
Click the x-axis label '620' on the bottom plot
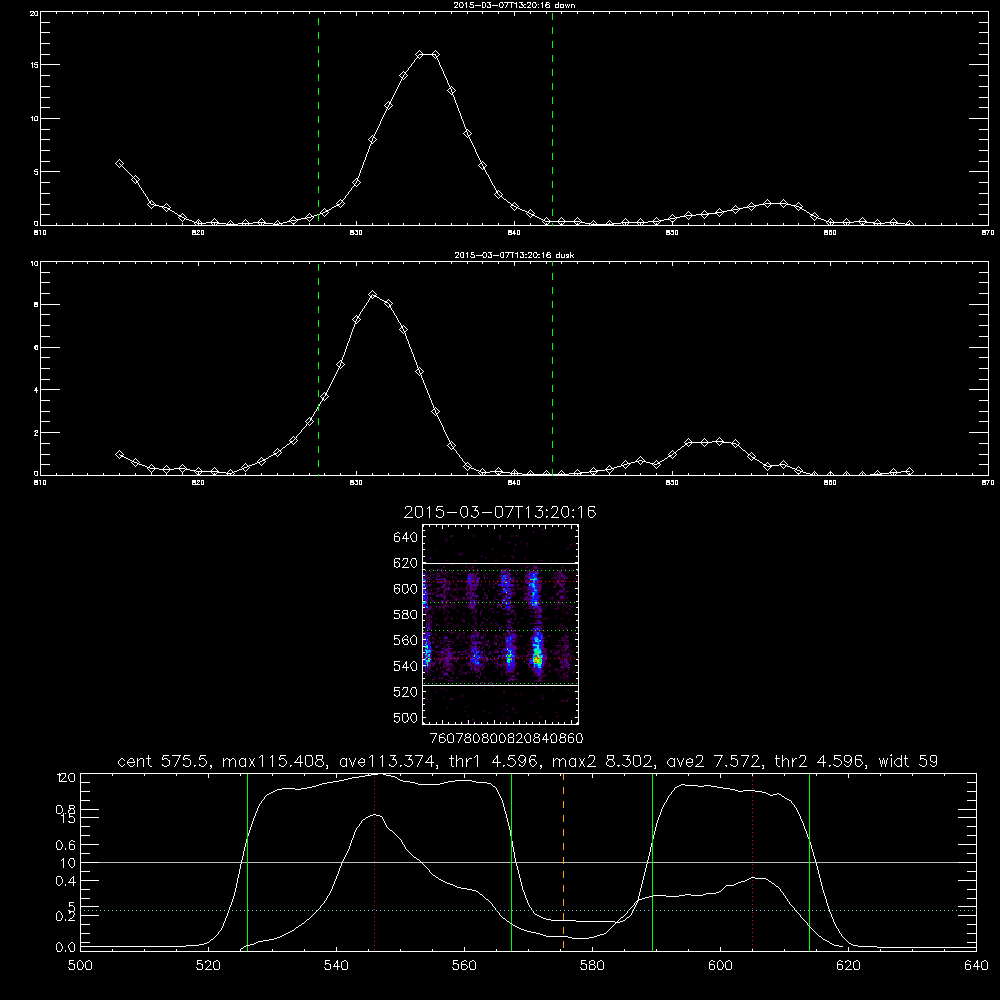pyautogui.click(x=848, y=966)
